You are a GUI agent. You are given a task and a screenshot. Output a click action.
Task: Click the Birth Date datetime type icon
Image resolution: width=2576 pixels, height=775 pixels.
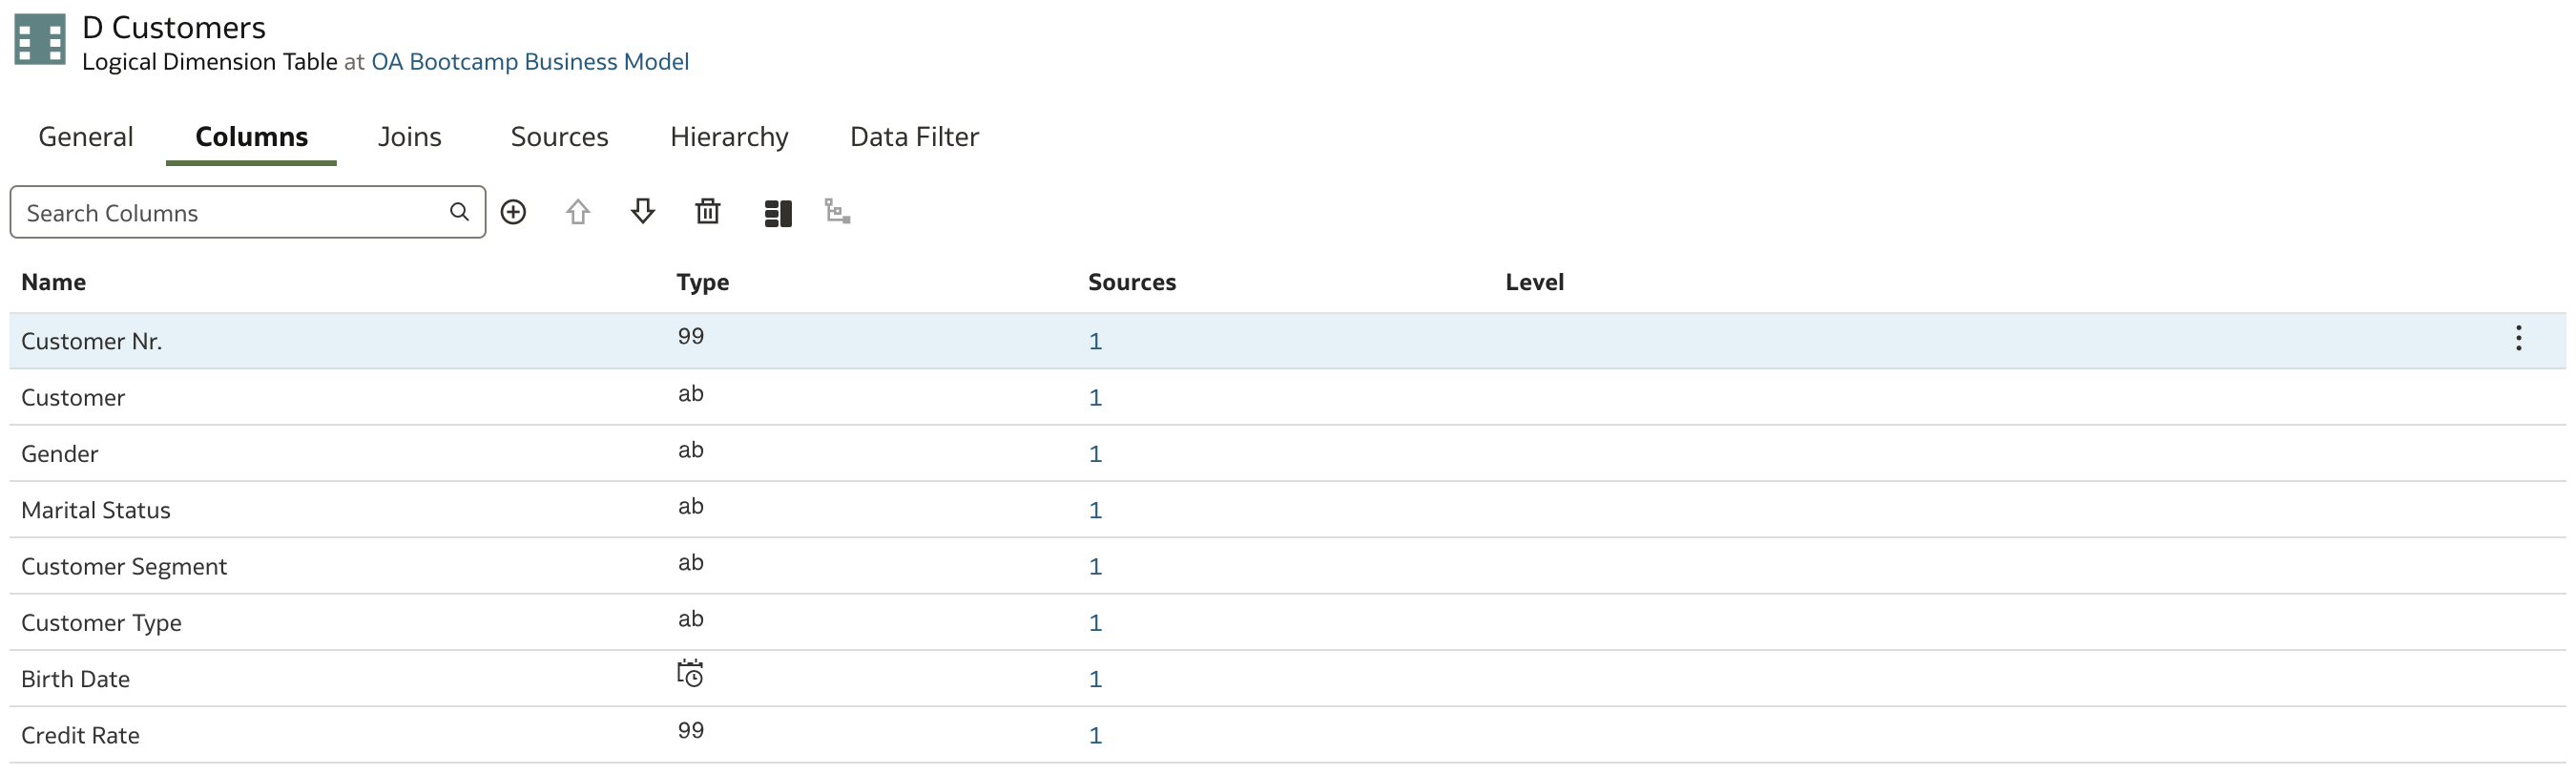click(690, 674)
